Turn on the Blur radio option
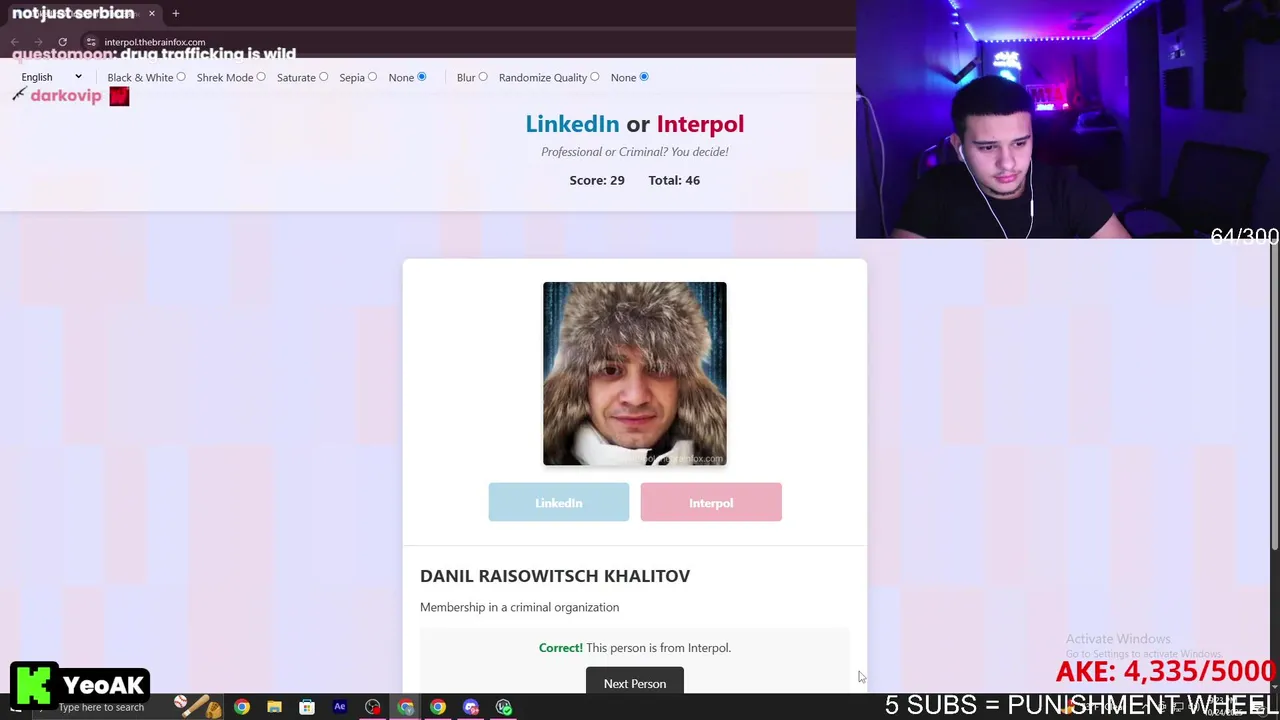 coord(483,77)
